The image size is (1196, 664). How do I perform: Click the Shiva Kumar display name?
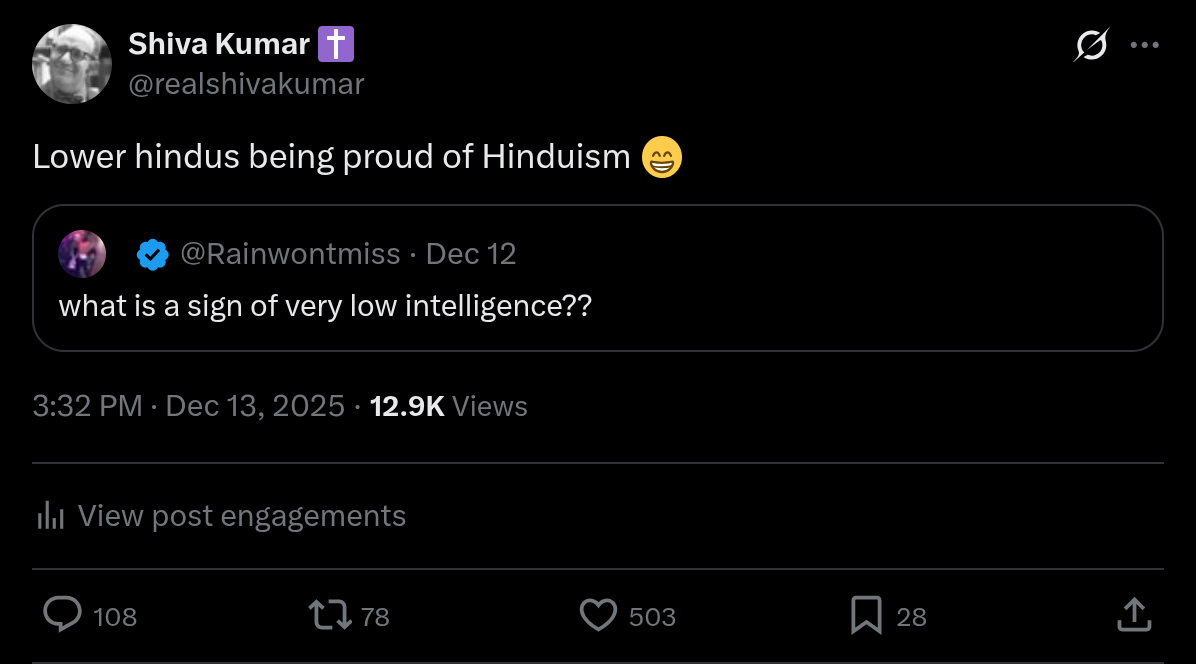click(x=219, y=44)
